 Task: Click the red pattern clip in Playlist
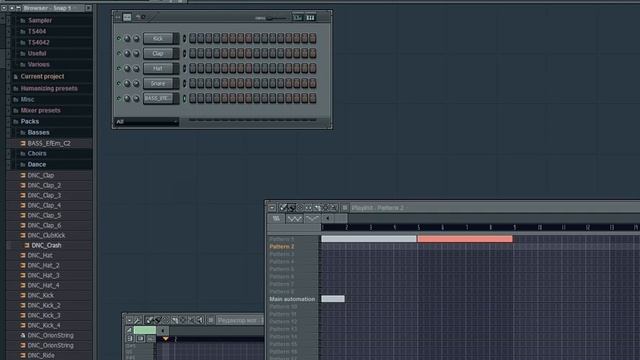point(464,239)
